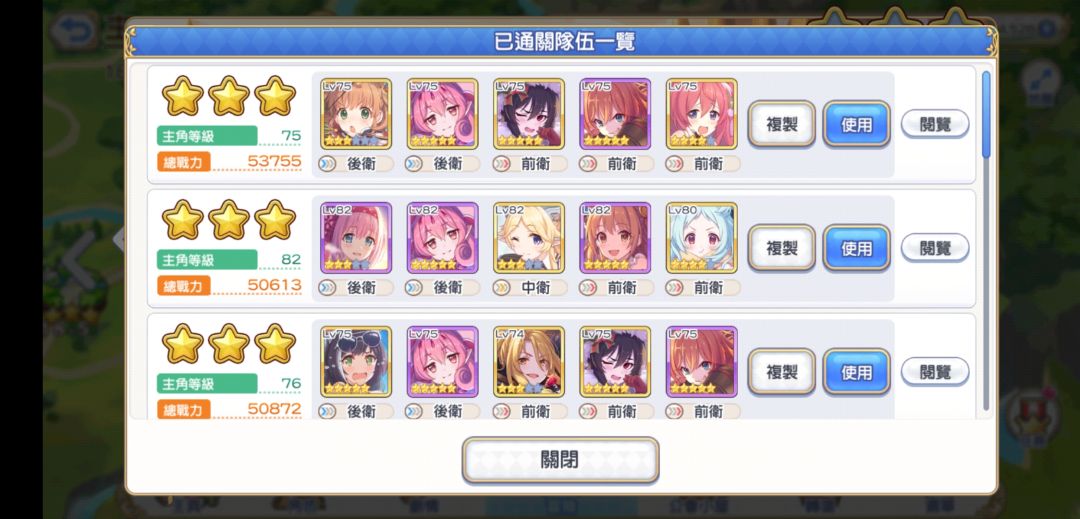The width and height of the screenshot is (1080, 519).
Task: Tap the first Lv82 pink-haired character in second team
Action: 356,238
